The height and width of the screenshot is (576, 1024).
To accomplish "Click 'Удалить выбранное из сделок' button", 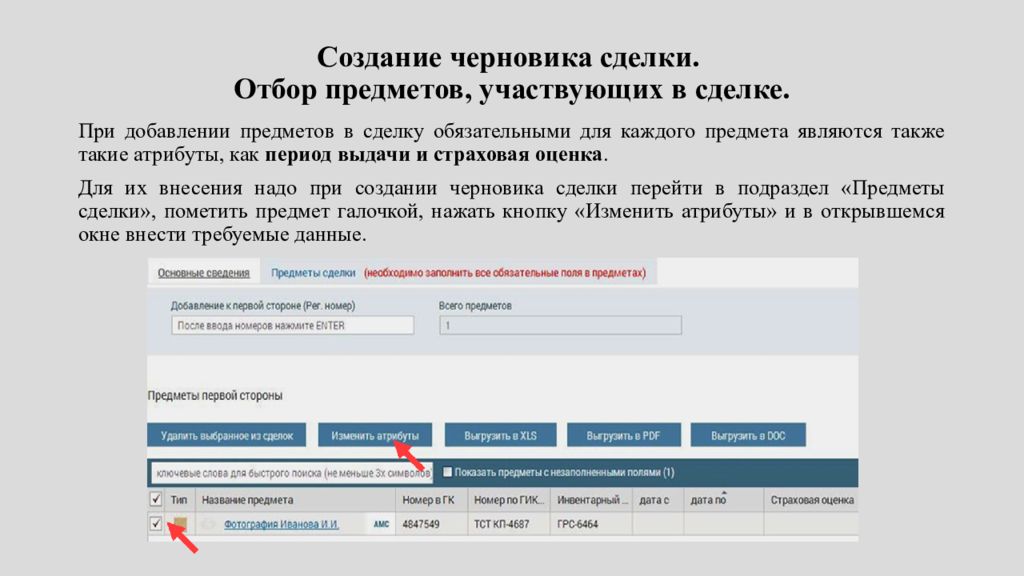I will click(227, 435).
